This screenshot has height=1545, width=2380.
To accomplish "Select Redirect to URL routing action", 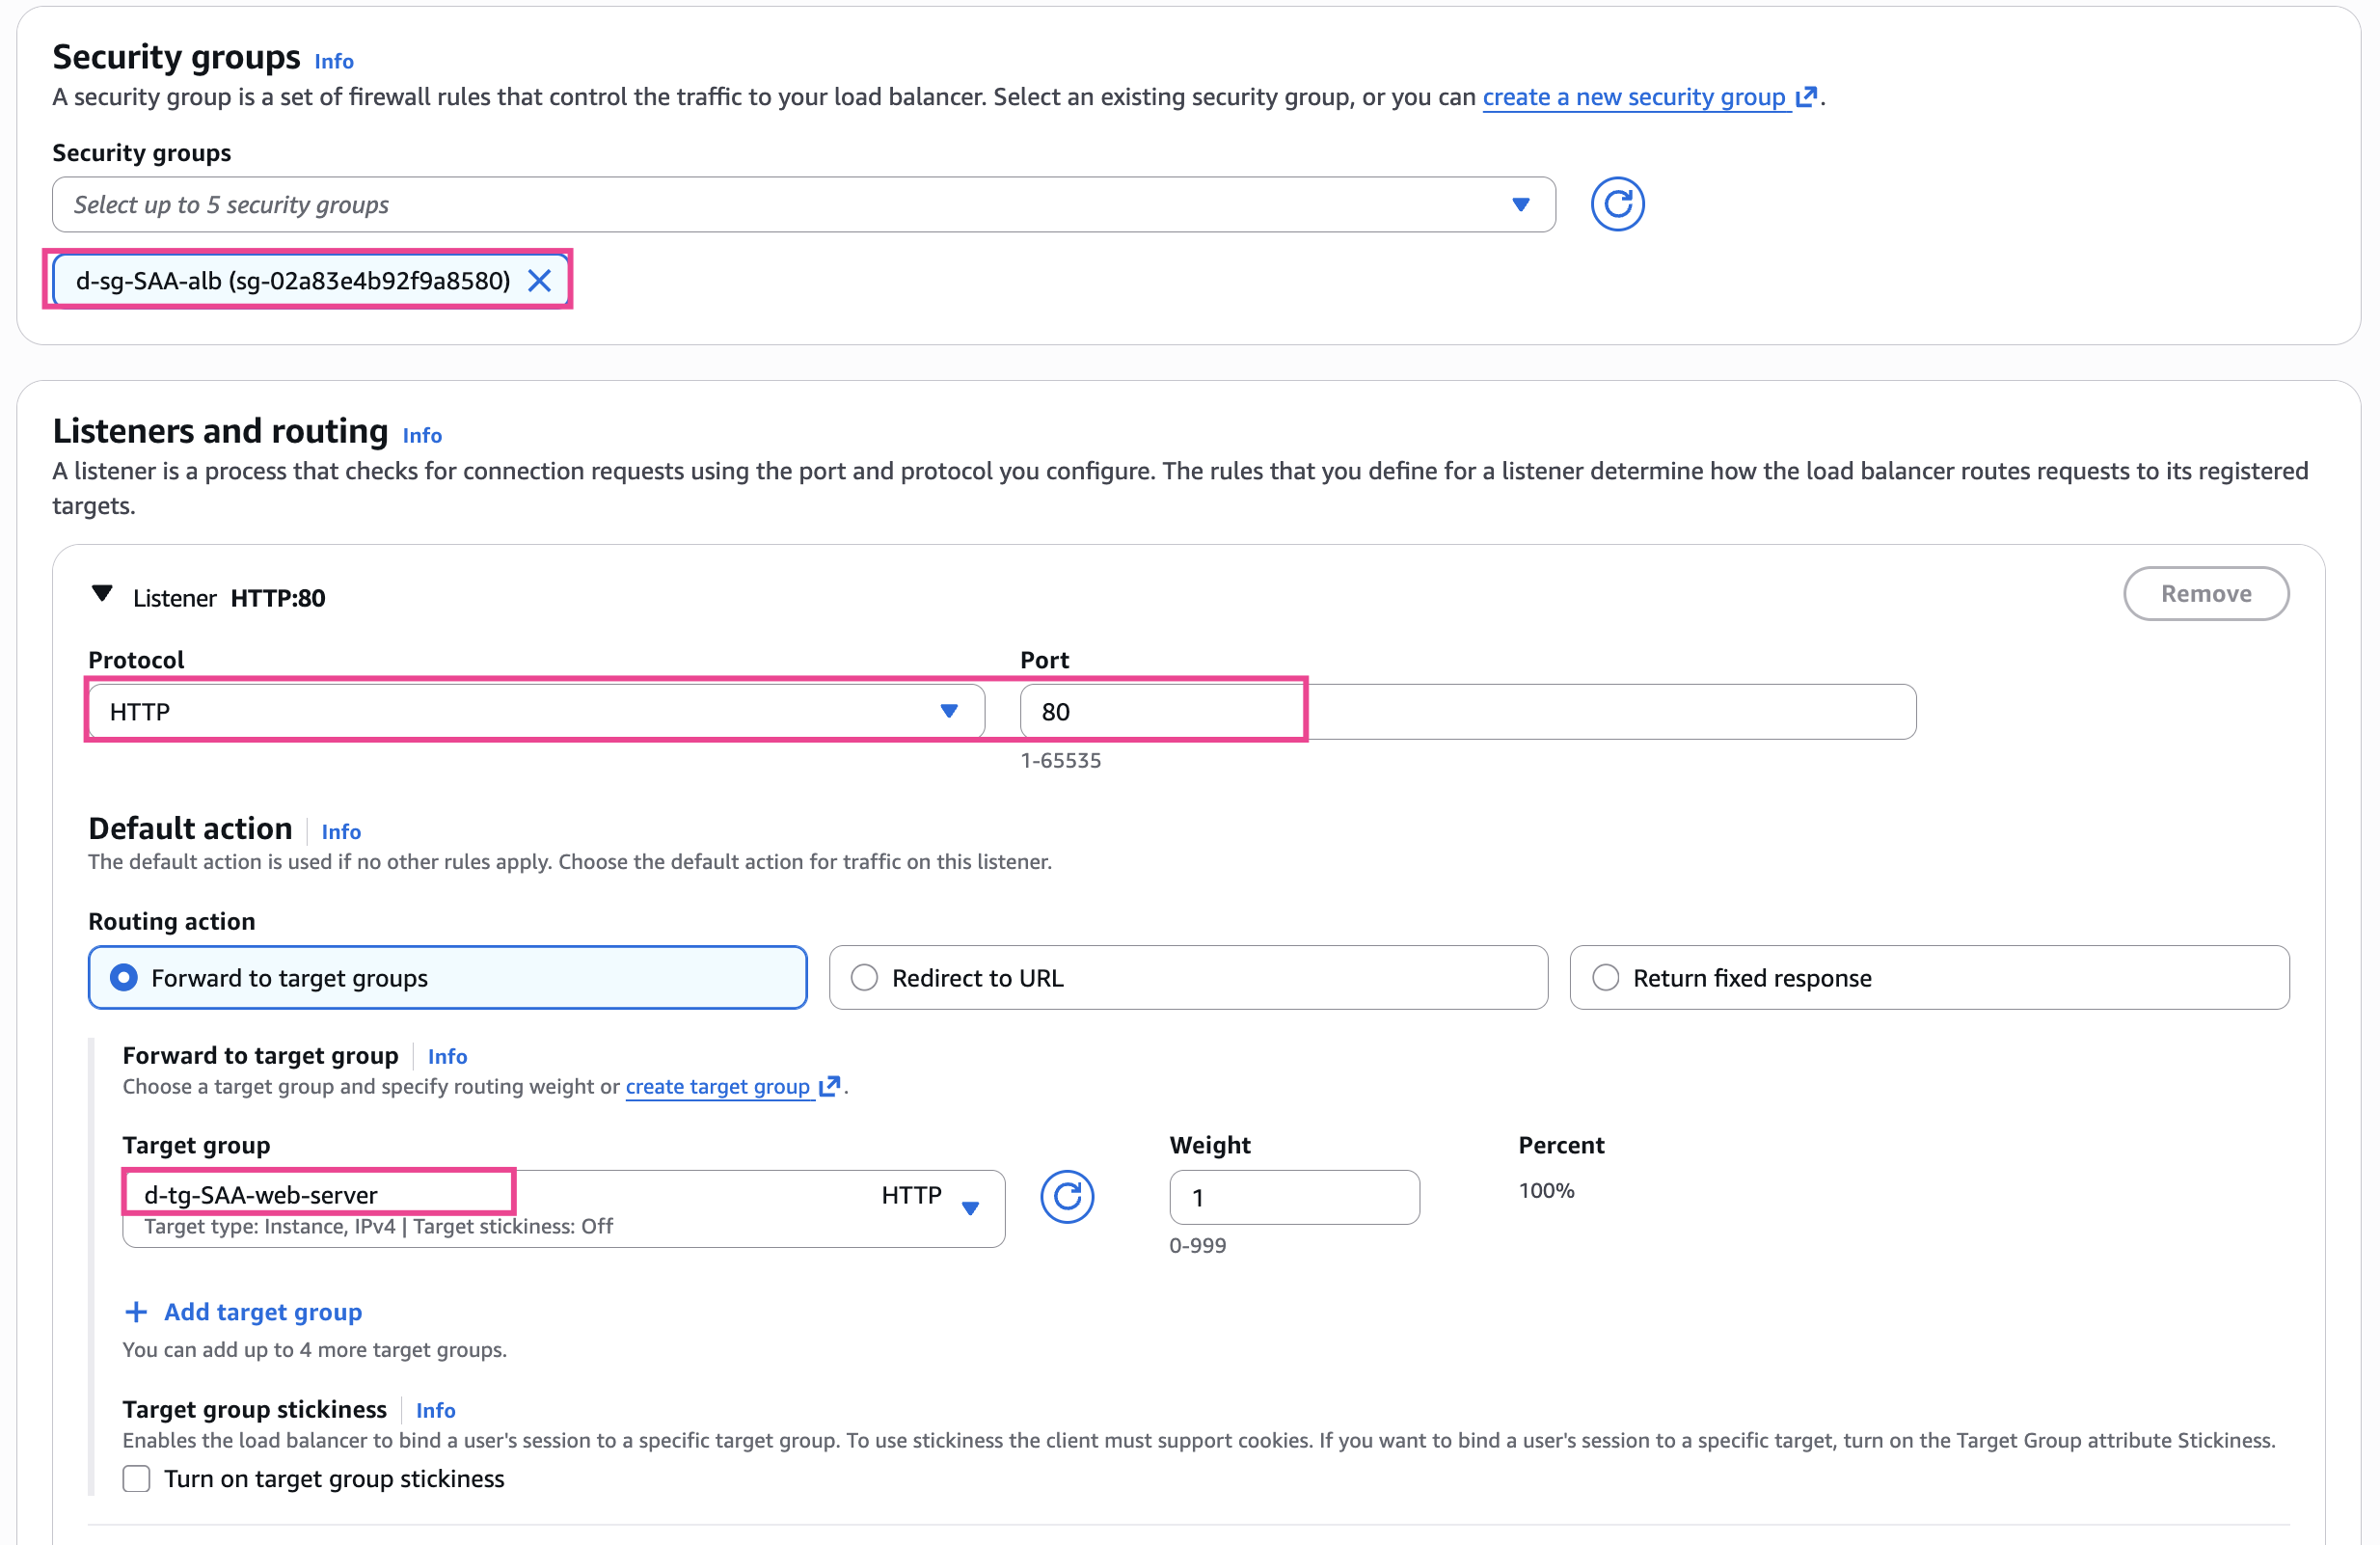I will (x=865, y=977).
